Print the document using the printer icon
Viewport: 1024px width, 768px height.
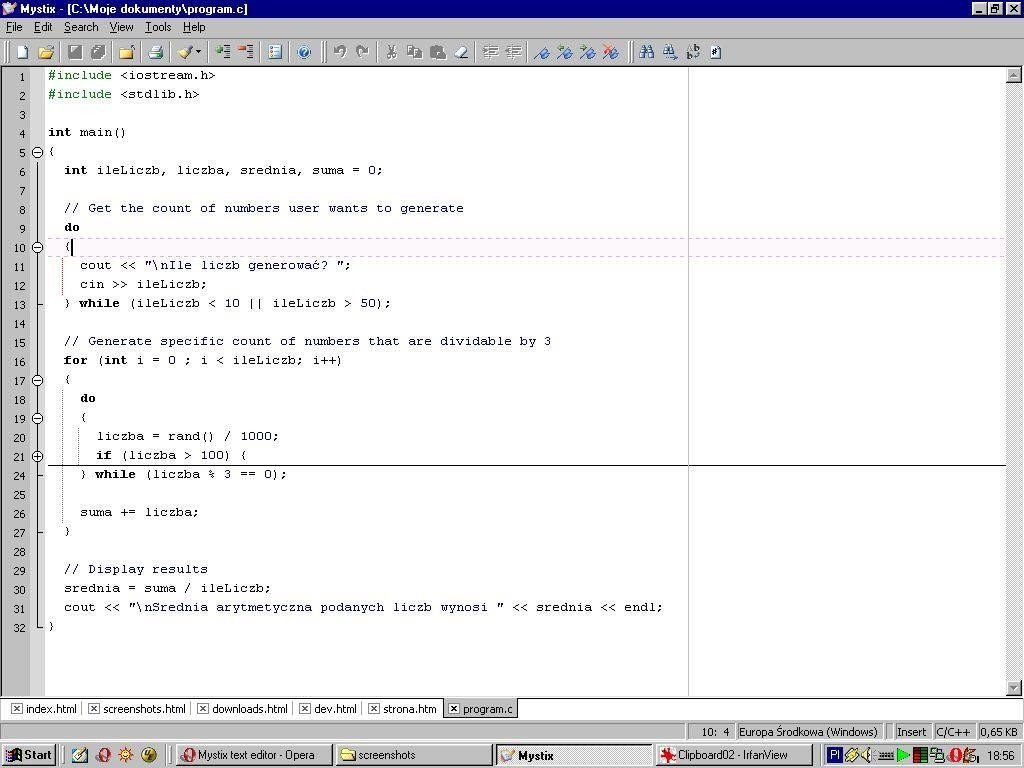pyautogui.click(x=155, y=52)
